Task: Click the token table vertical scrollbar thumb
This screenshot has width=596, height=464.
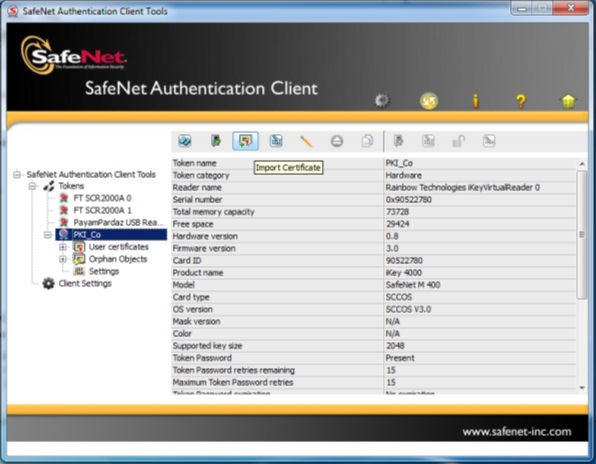Action: pos(582,234)
